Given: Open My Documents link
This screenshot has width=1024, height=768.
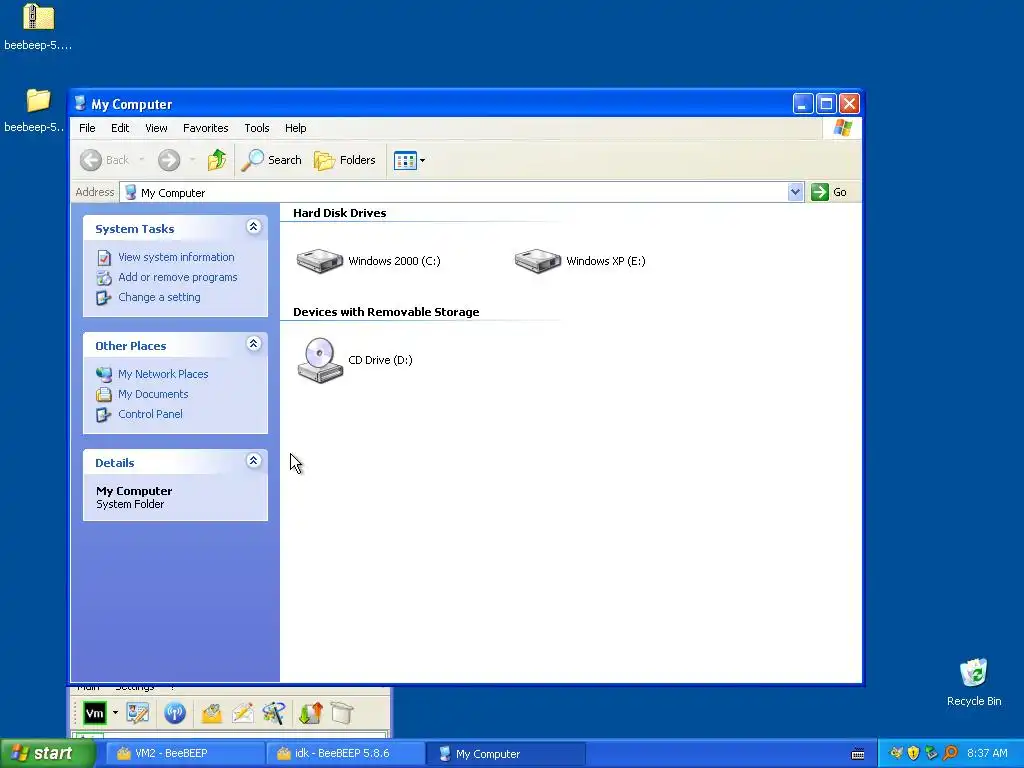Looking at the screenshot, I should click(153, 394).
